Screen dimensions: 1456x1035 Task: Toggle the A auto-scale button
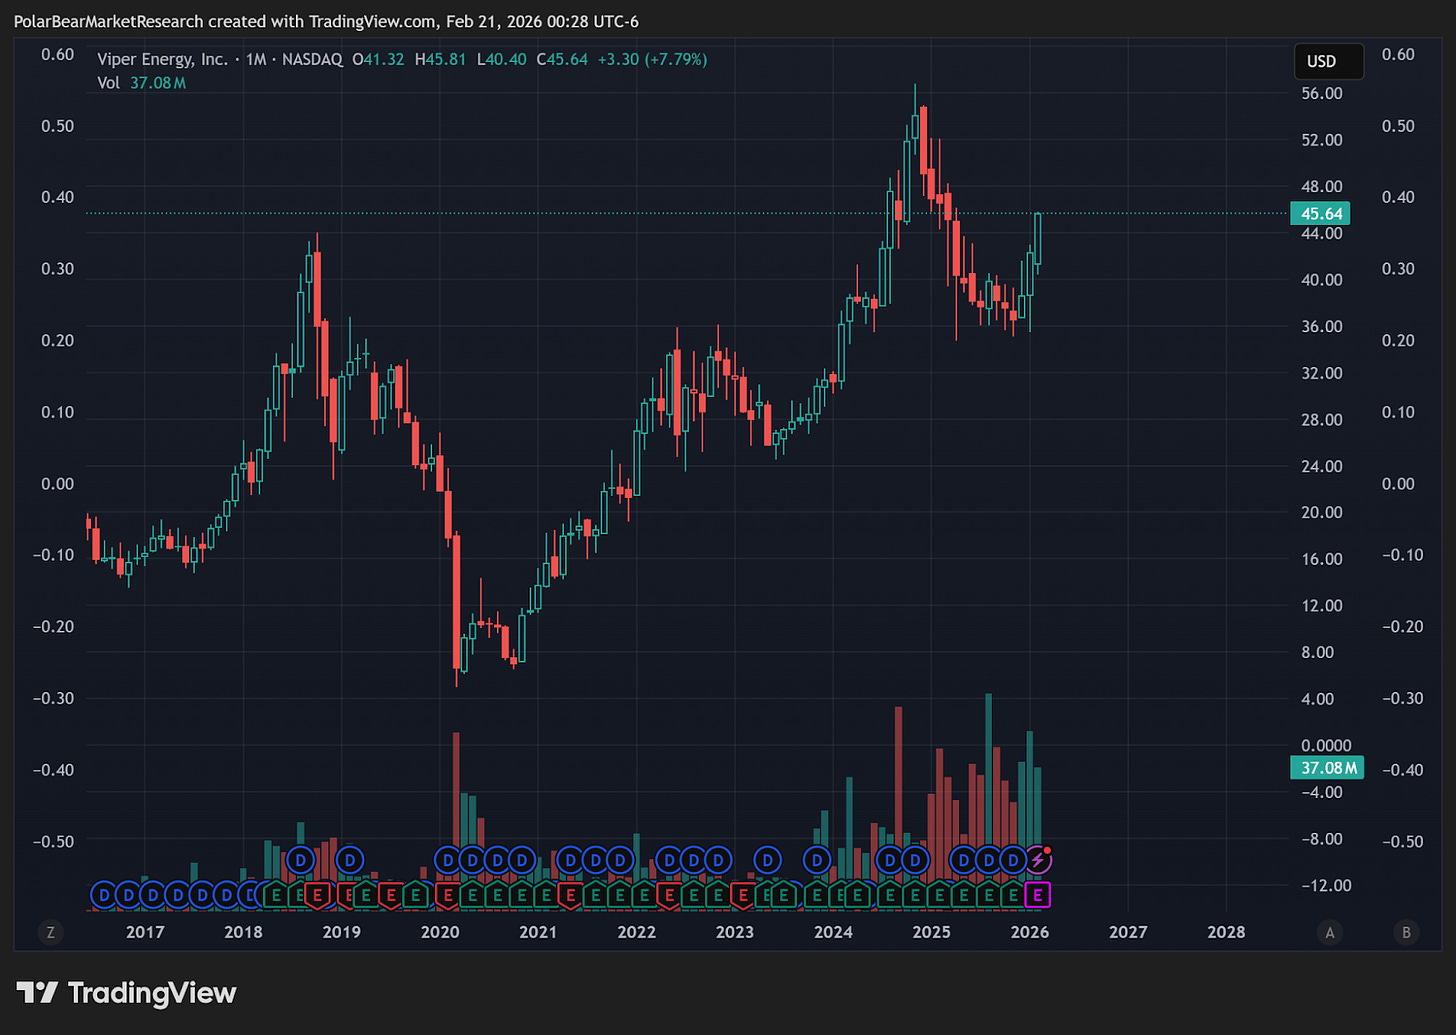[x=1330, y=933]
